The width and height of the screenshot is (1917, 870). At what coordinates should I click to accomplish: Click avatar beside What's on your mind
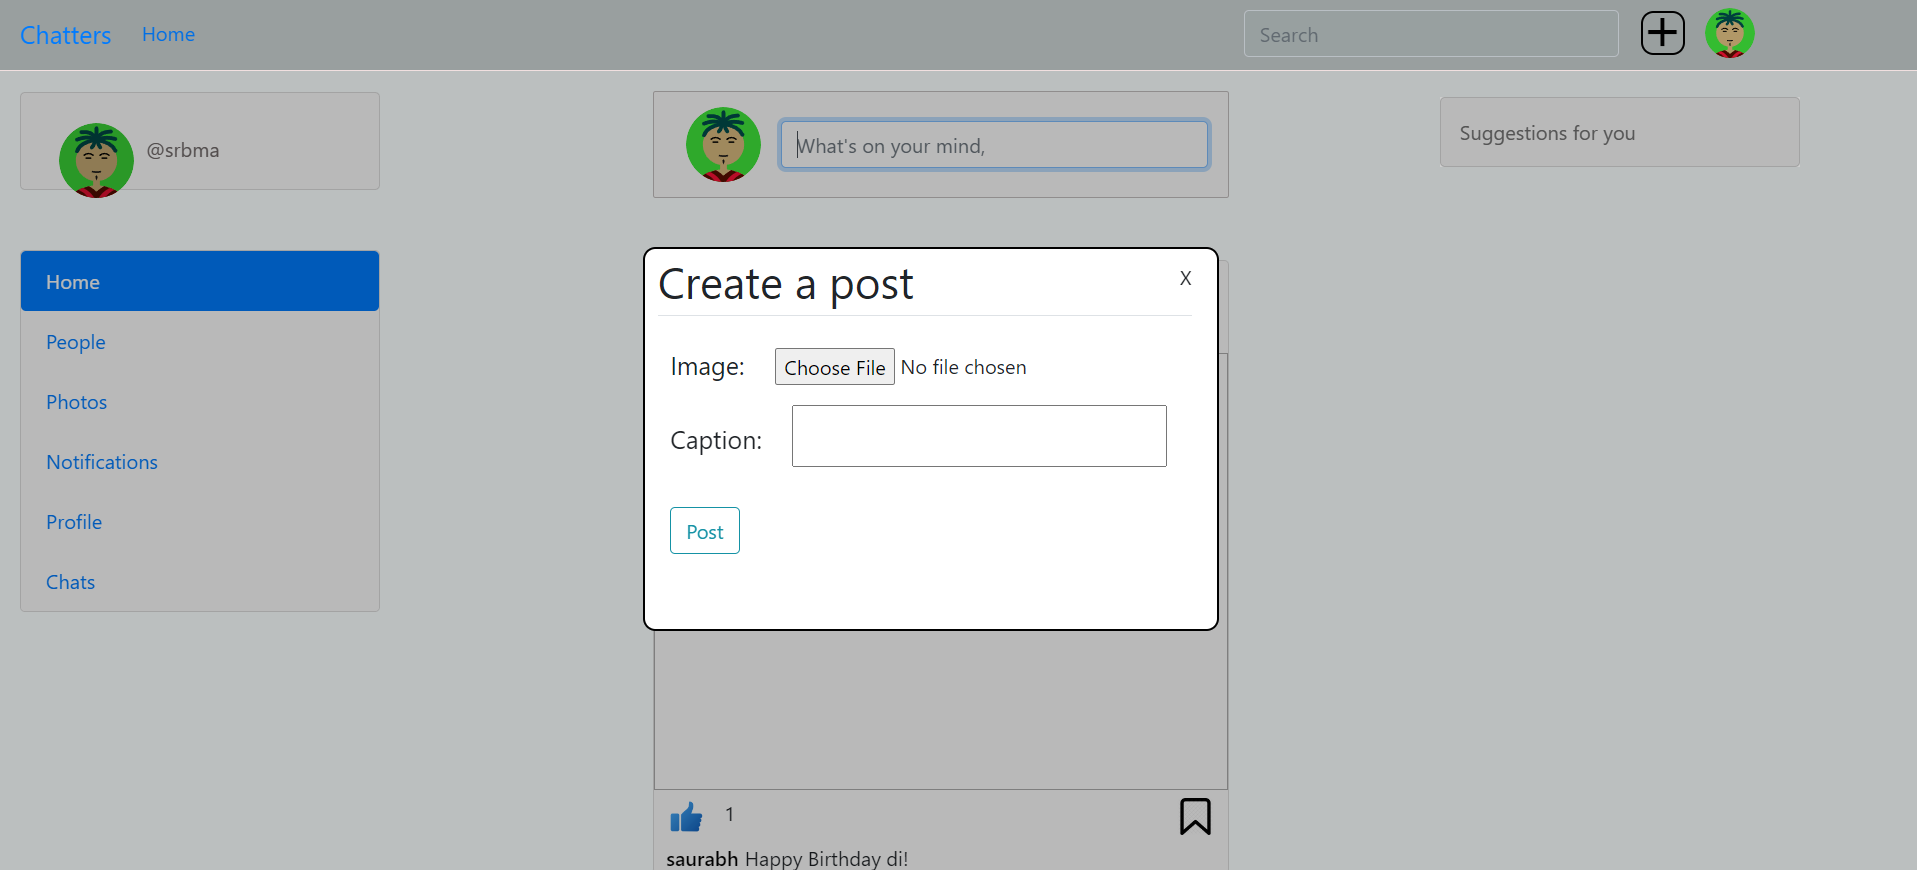click(x=723, y=144)
